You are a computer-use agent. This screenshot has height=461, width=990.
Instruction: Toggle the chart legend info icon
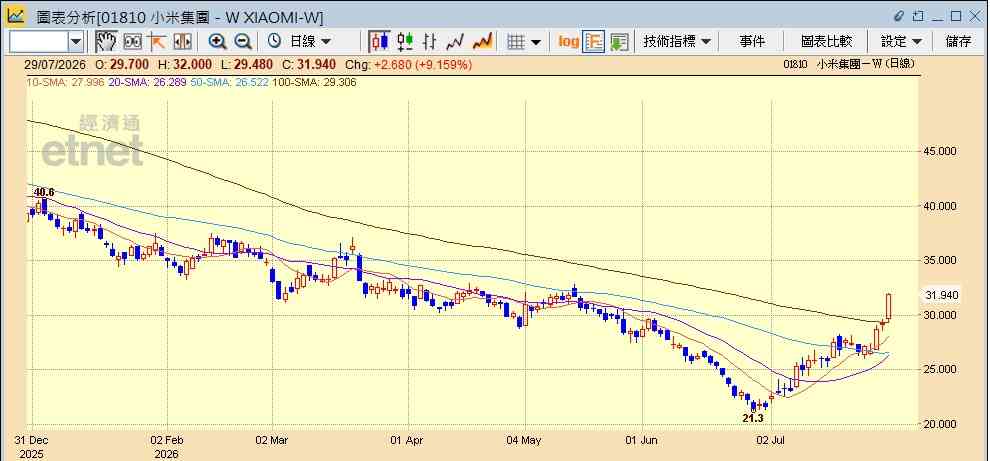(x=593, y=42)
